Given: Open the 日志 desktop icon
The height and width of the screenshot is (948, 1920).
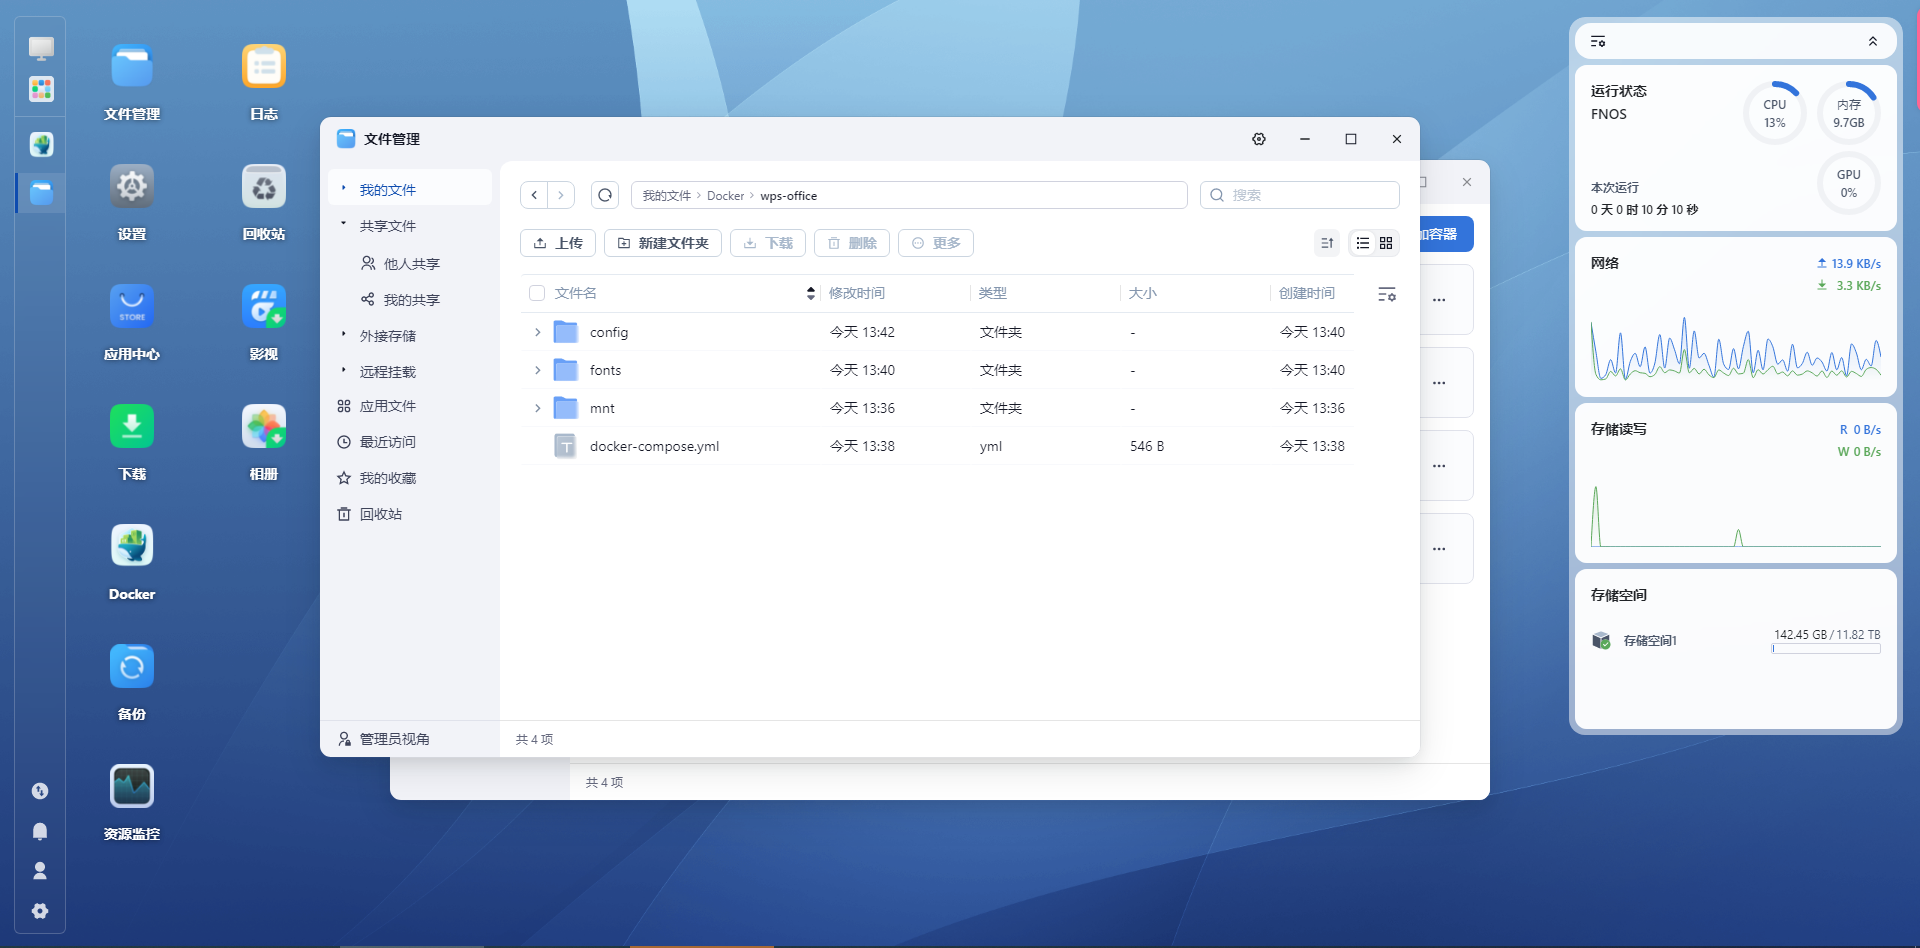Looking at the screenshot, I should coord(264,67).
